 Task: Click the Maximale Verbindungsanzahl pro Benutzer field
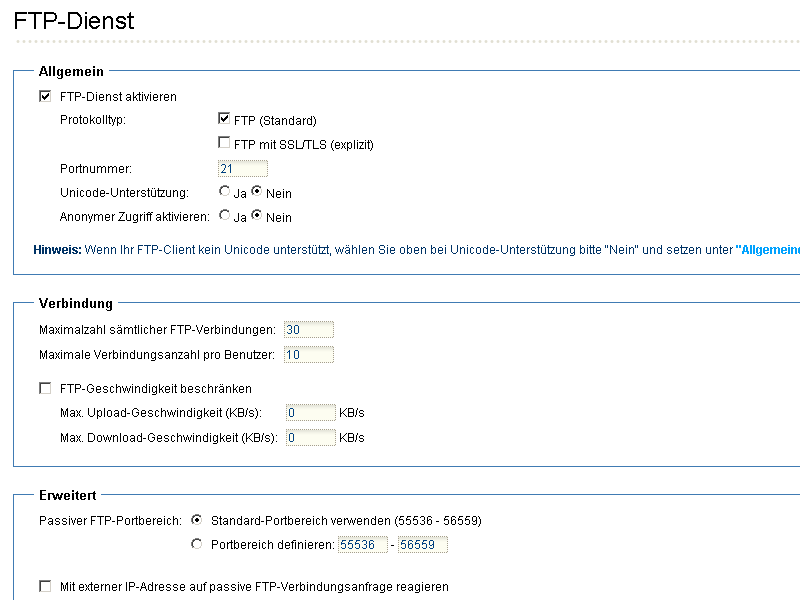click(309, 355)
